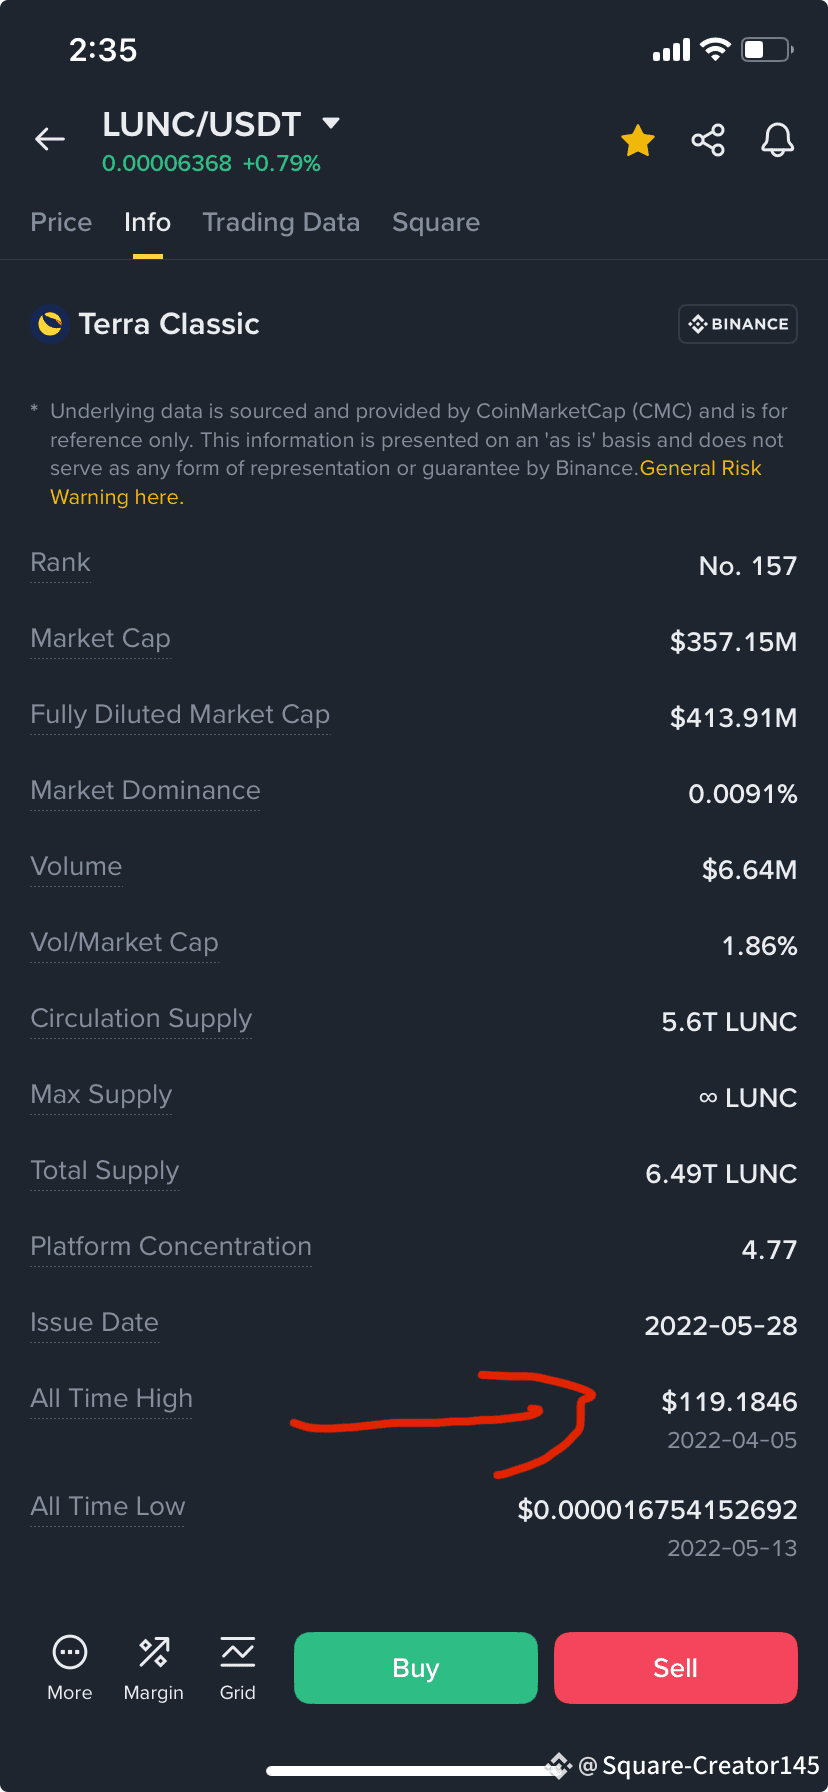Screen dimensions: 828x1792
Task: Tap the red Sell button
Action: [x=676, y=1668]
